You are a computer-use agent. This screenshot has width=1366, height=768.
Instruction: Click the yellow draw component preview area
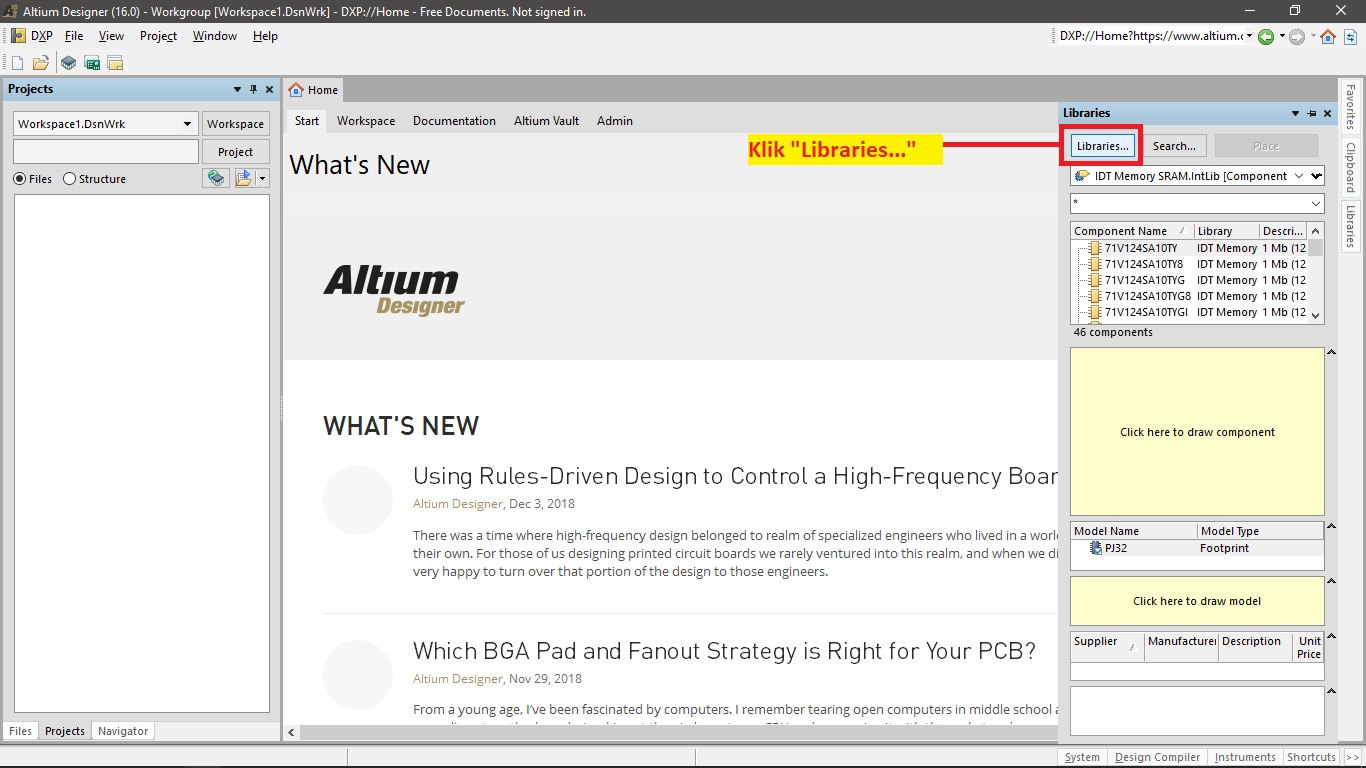1197,432
